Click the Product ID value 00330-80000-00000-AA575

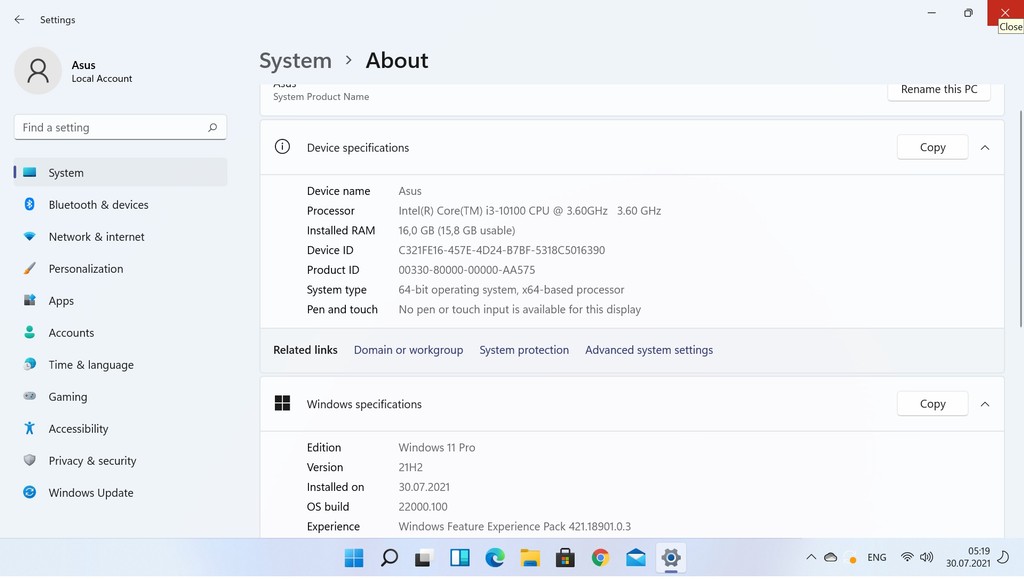[466, 270]
